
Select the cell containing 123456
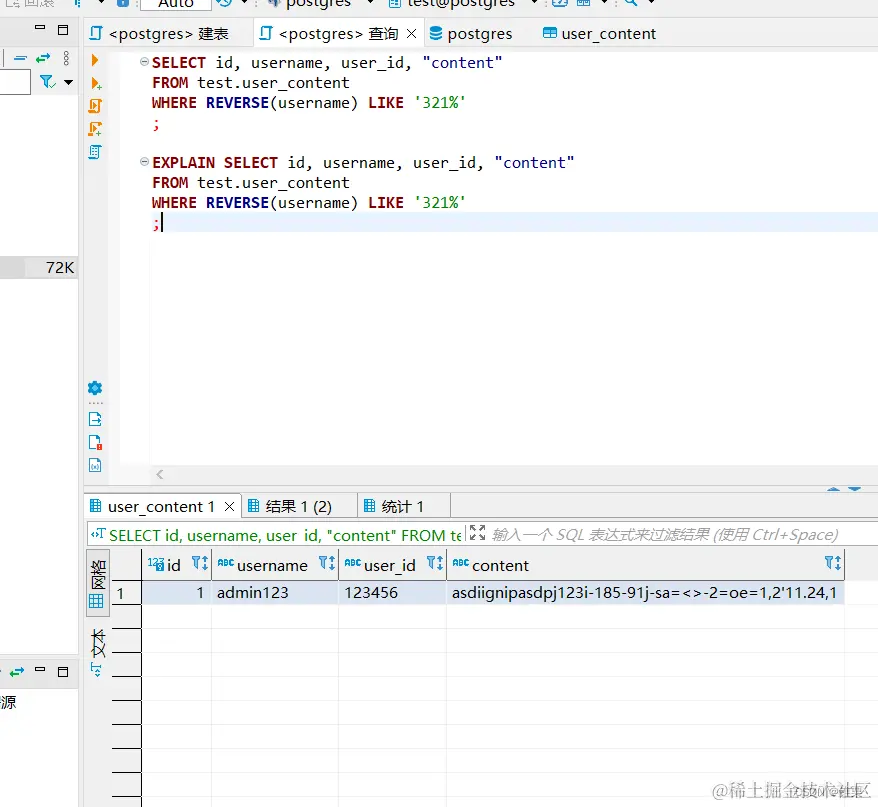tap(393, 593)
